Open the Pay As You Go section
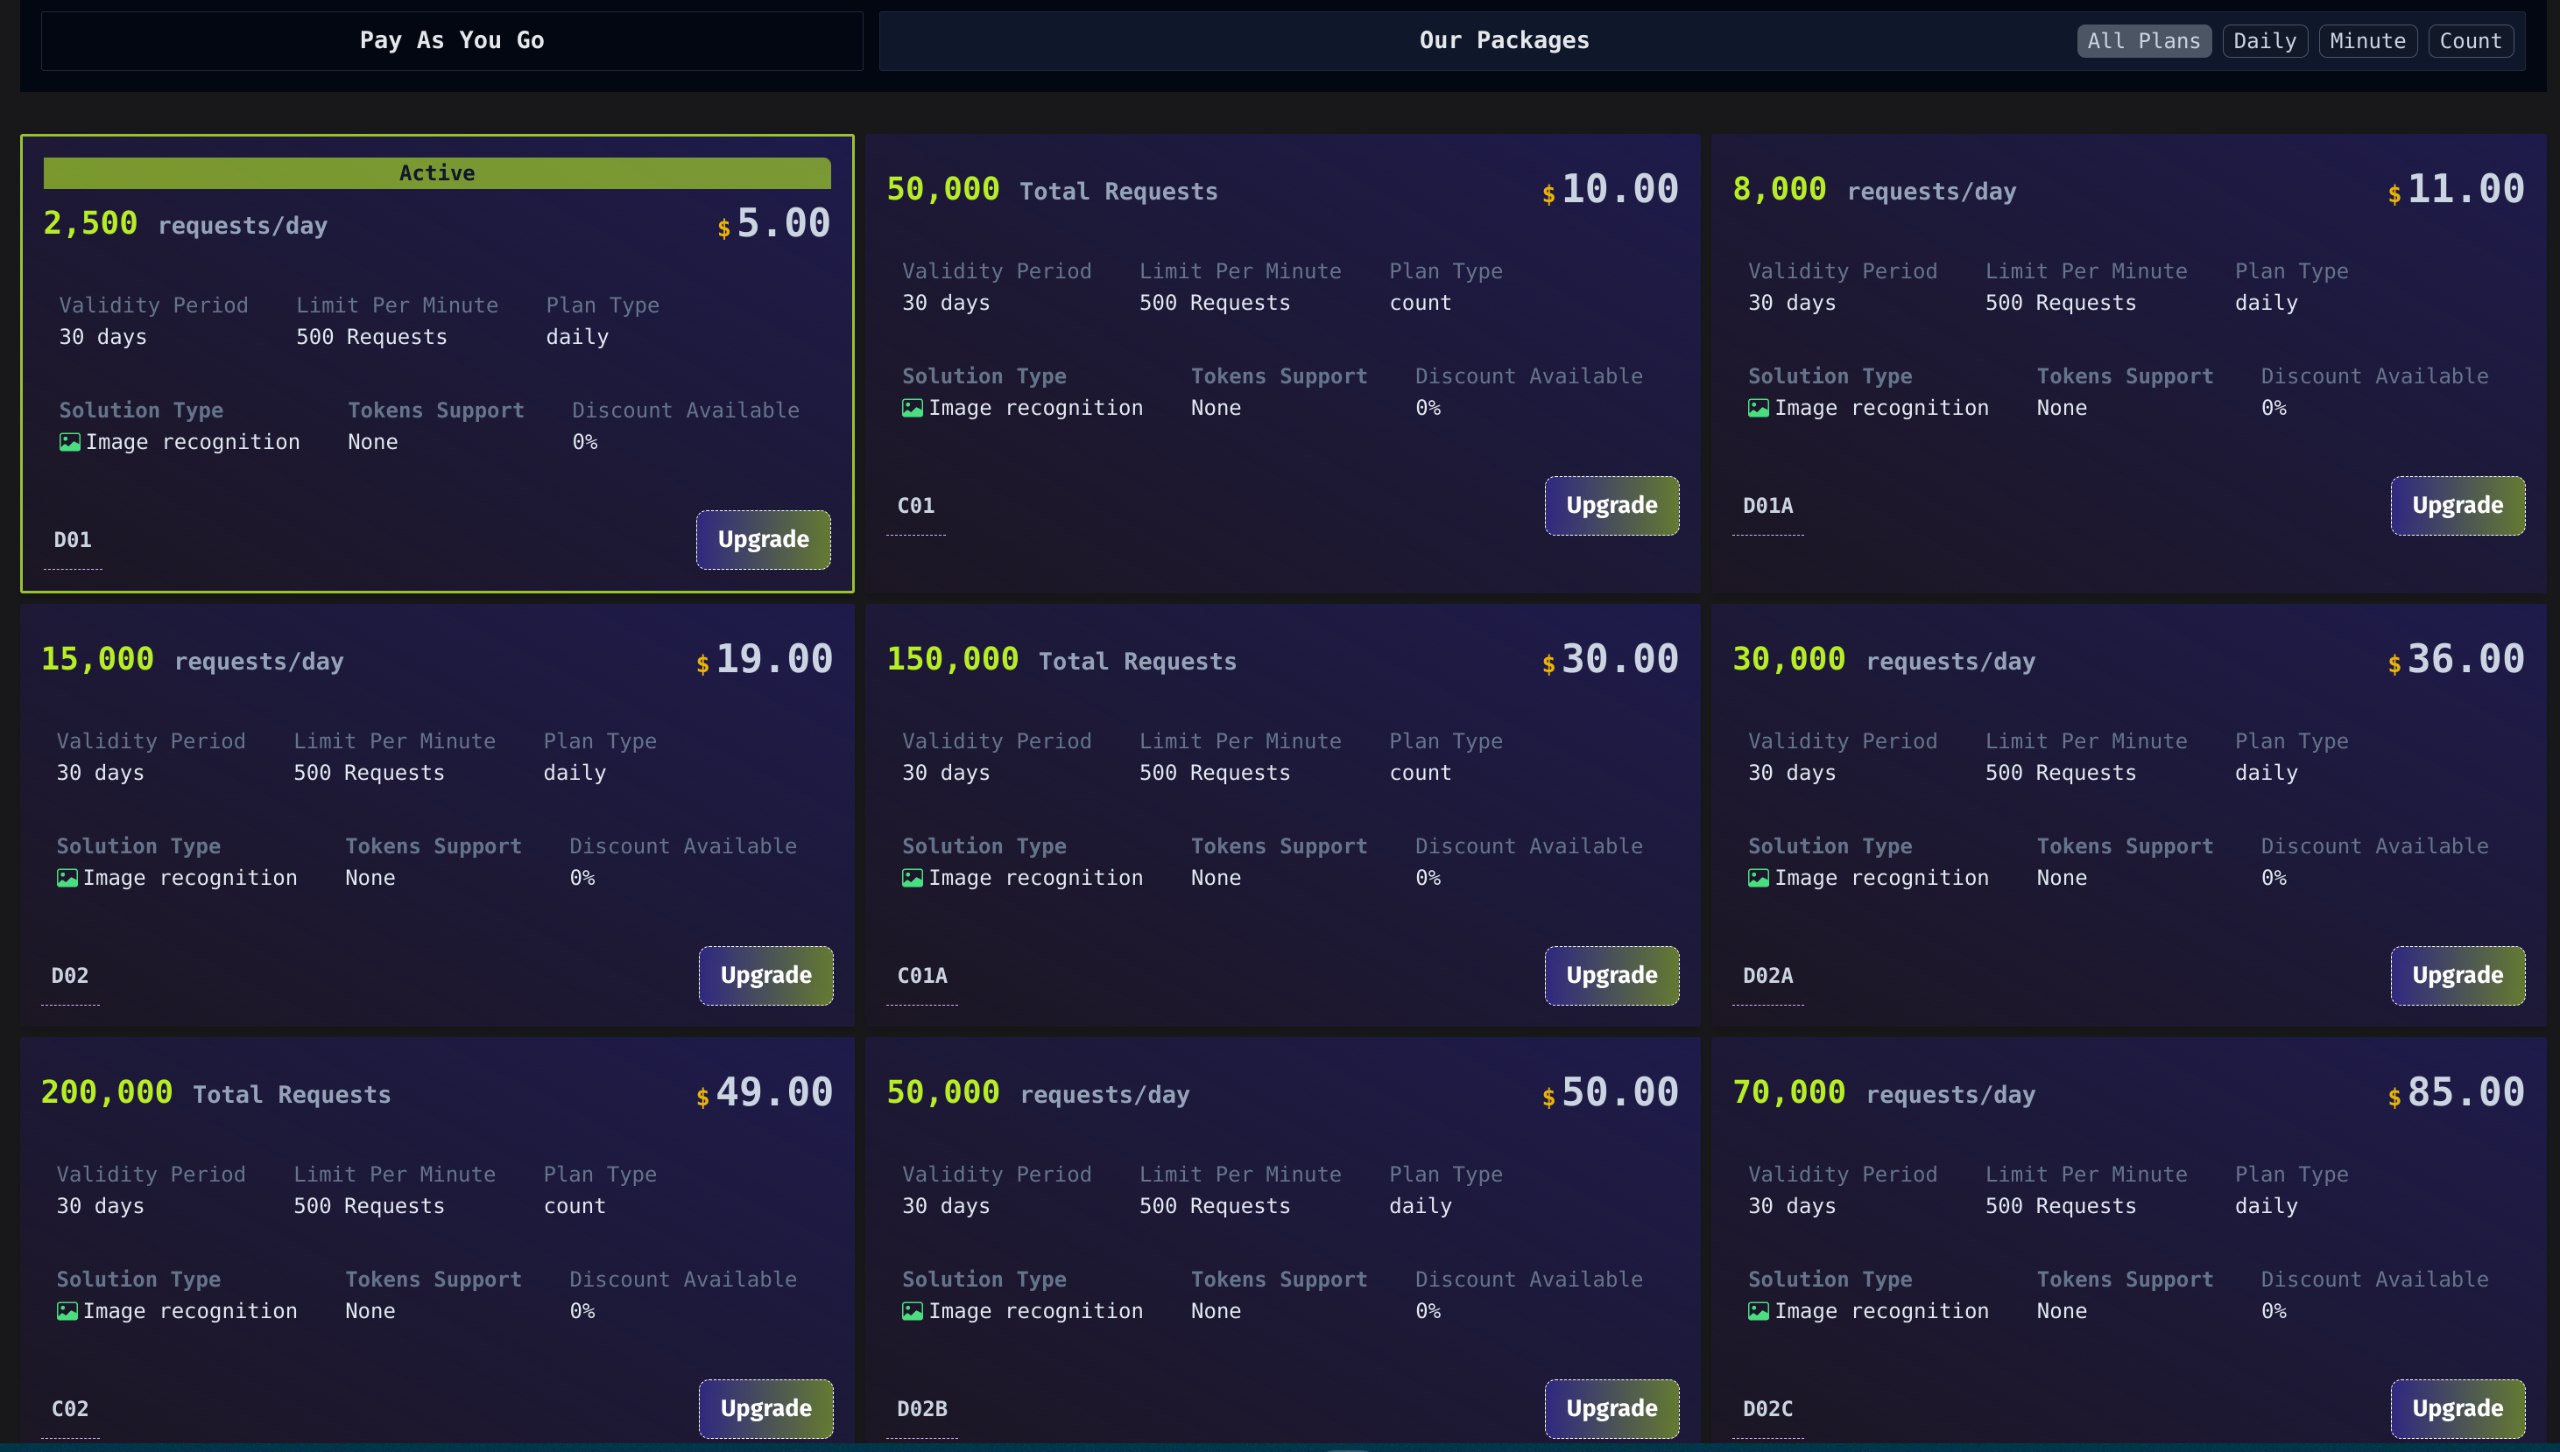This screenshot has width=2560, height=1452. click(x=452, y=41)
